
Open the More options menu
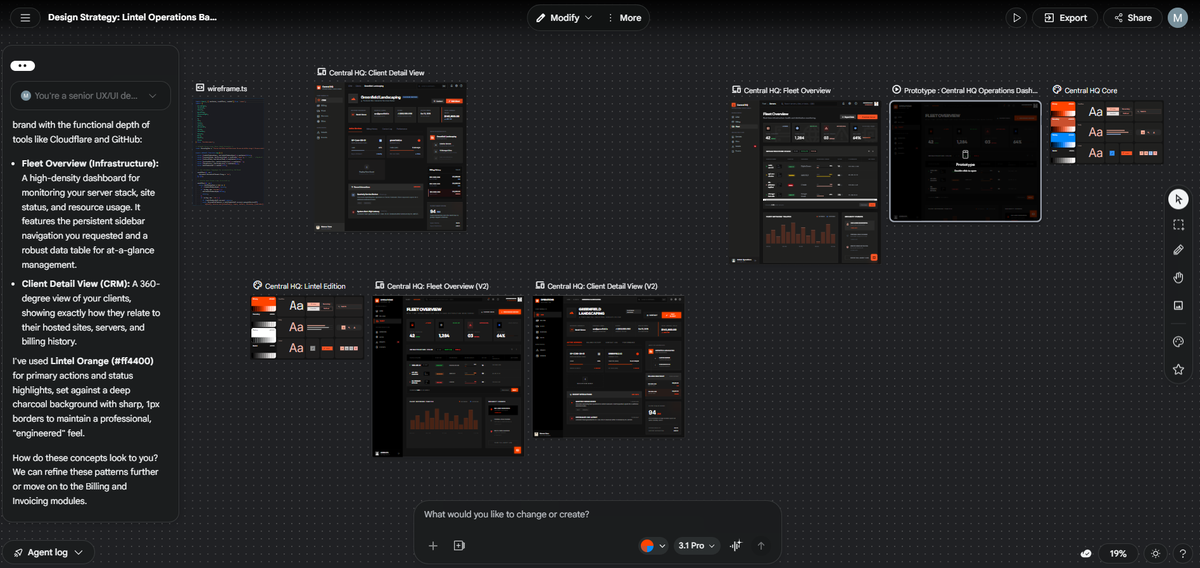pos(625,17)
